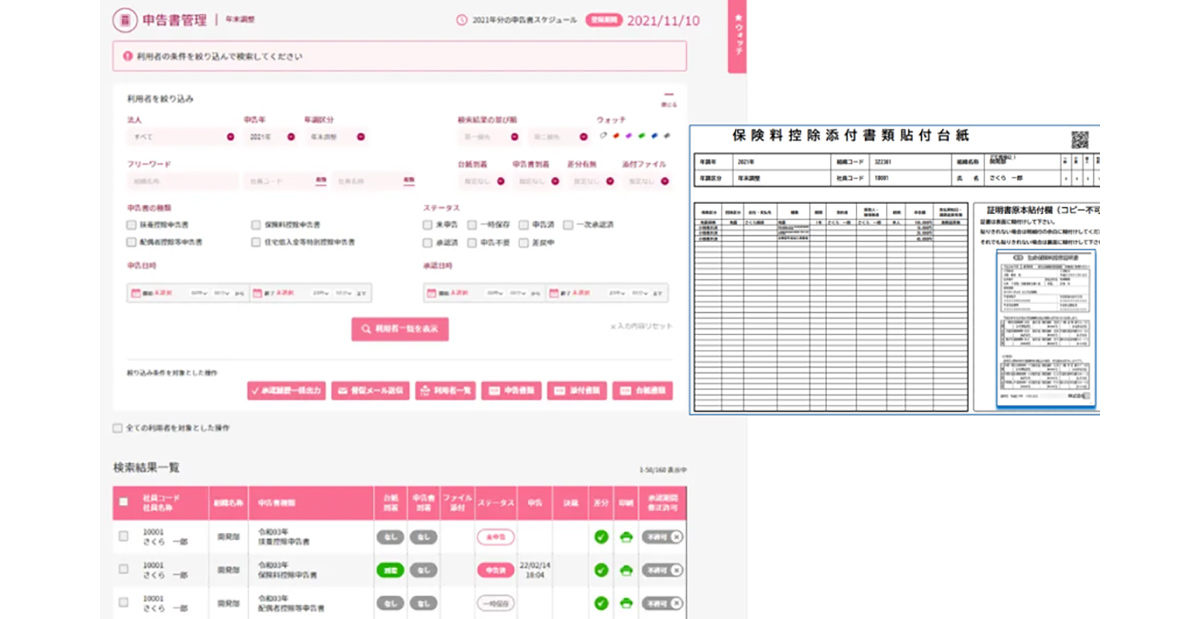This screenshot has height=619, width=1200.
Task: Check the 差戻中 status checkbox
Action: [x=525, y=243]
